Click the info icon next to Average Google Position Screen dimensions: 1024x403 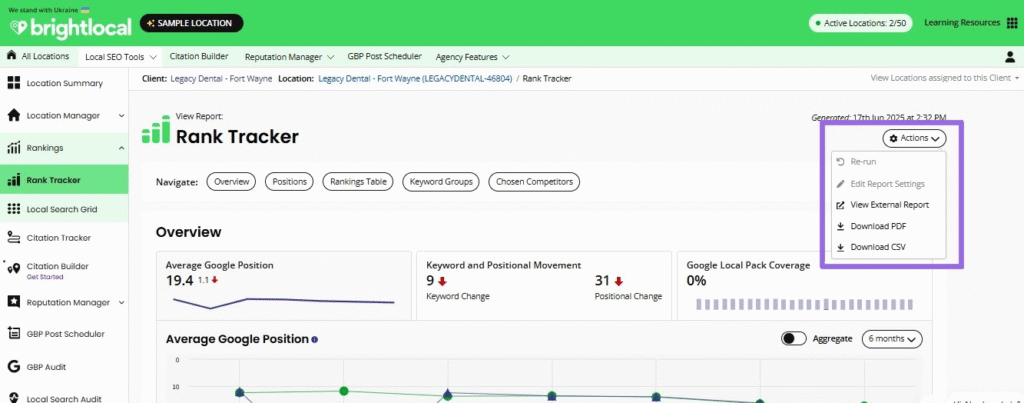click(315, 340)
